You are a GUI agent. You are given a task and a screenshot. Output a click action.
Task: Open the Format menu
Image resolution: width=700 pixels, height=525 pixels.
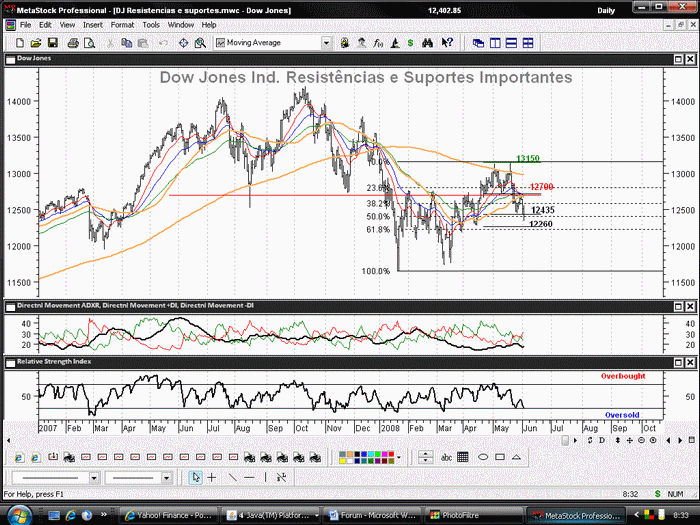122,25
